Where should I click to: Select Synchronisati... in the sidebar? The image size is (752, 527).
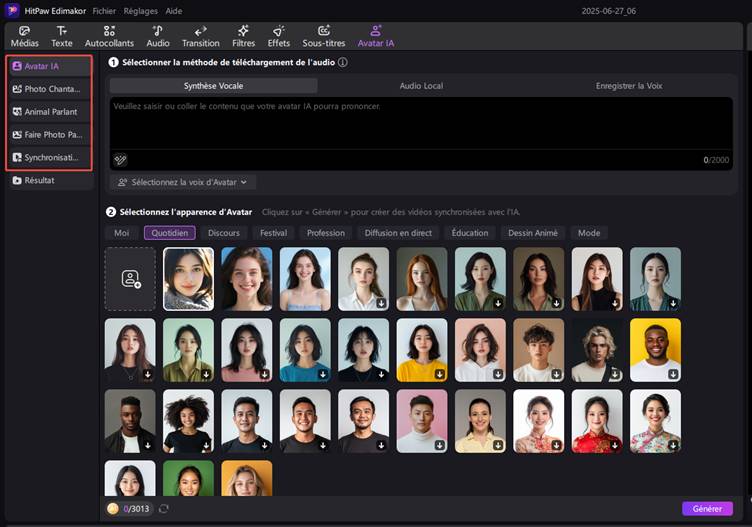(49, 157)
